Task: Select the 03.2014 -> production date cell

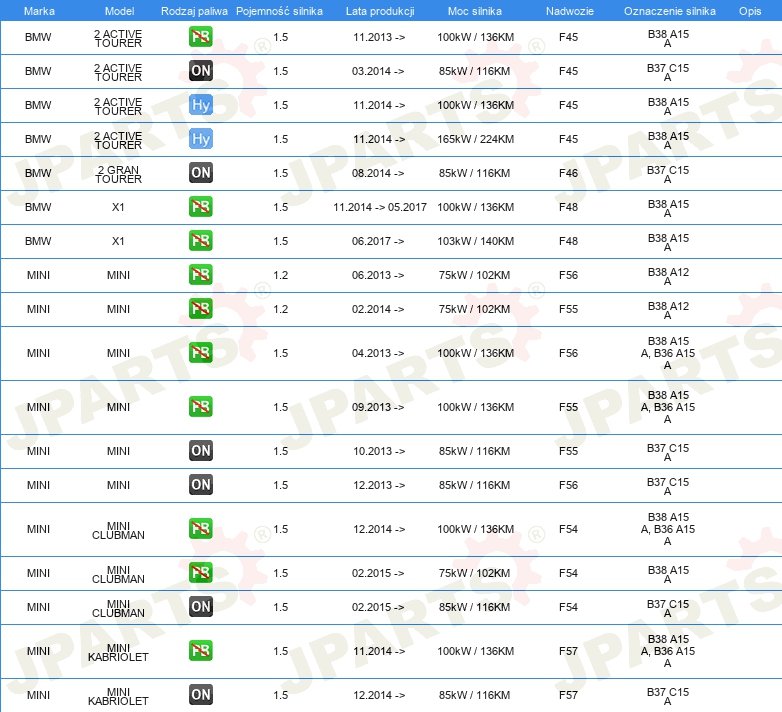Action: click(378, 71)
